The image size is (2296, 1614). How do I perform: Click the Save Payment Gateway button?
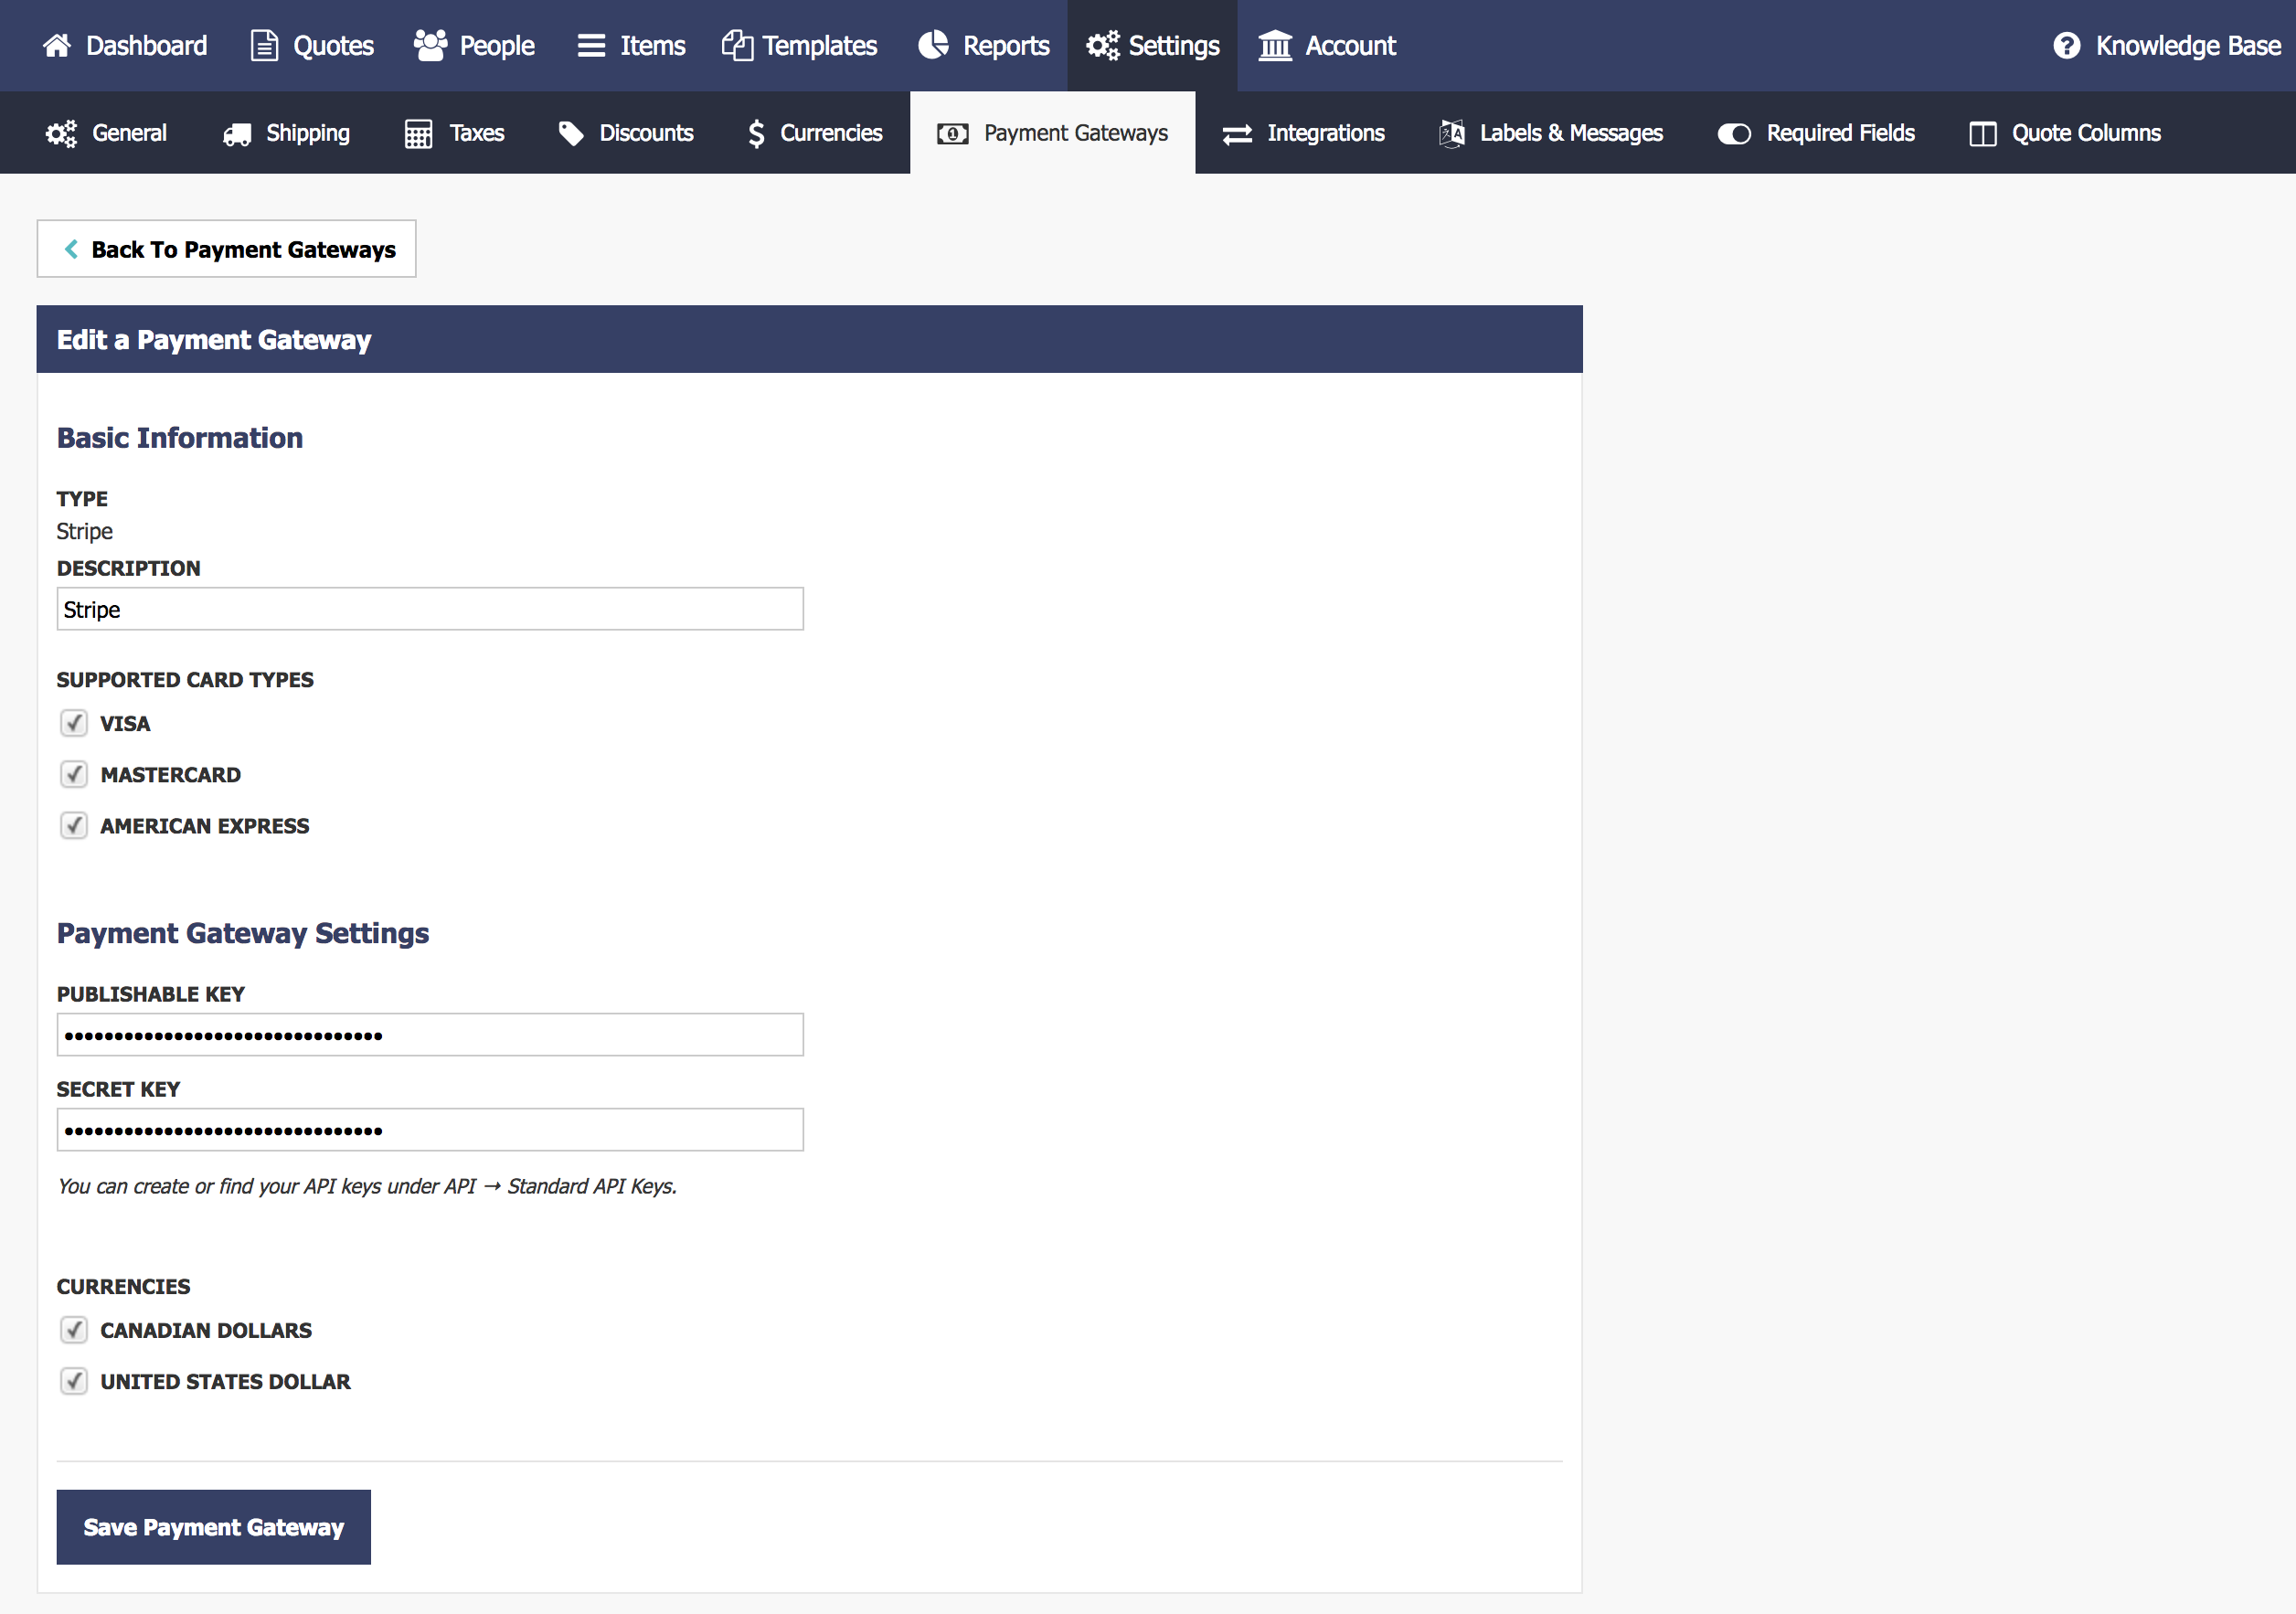pos(213,1527)
